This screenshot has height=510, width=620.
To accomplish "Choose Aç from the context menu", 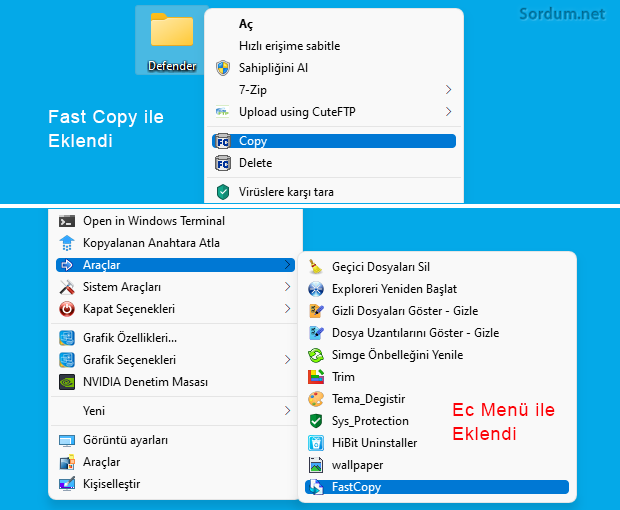I will (x=334, y=24).
